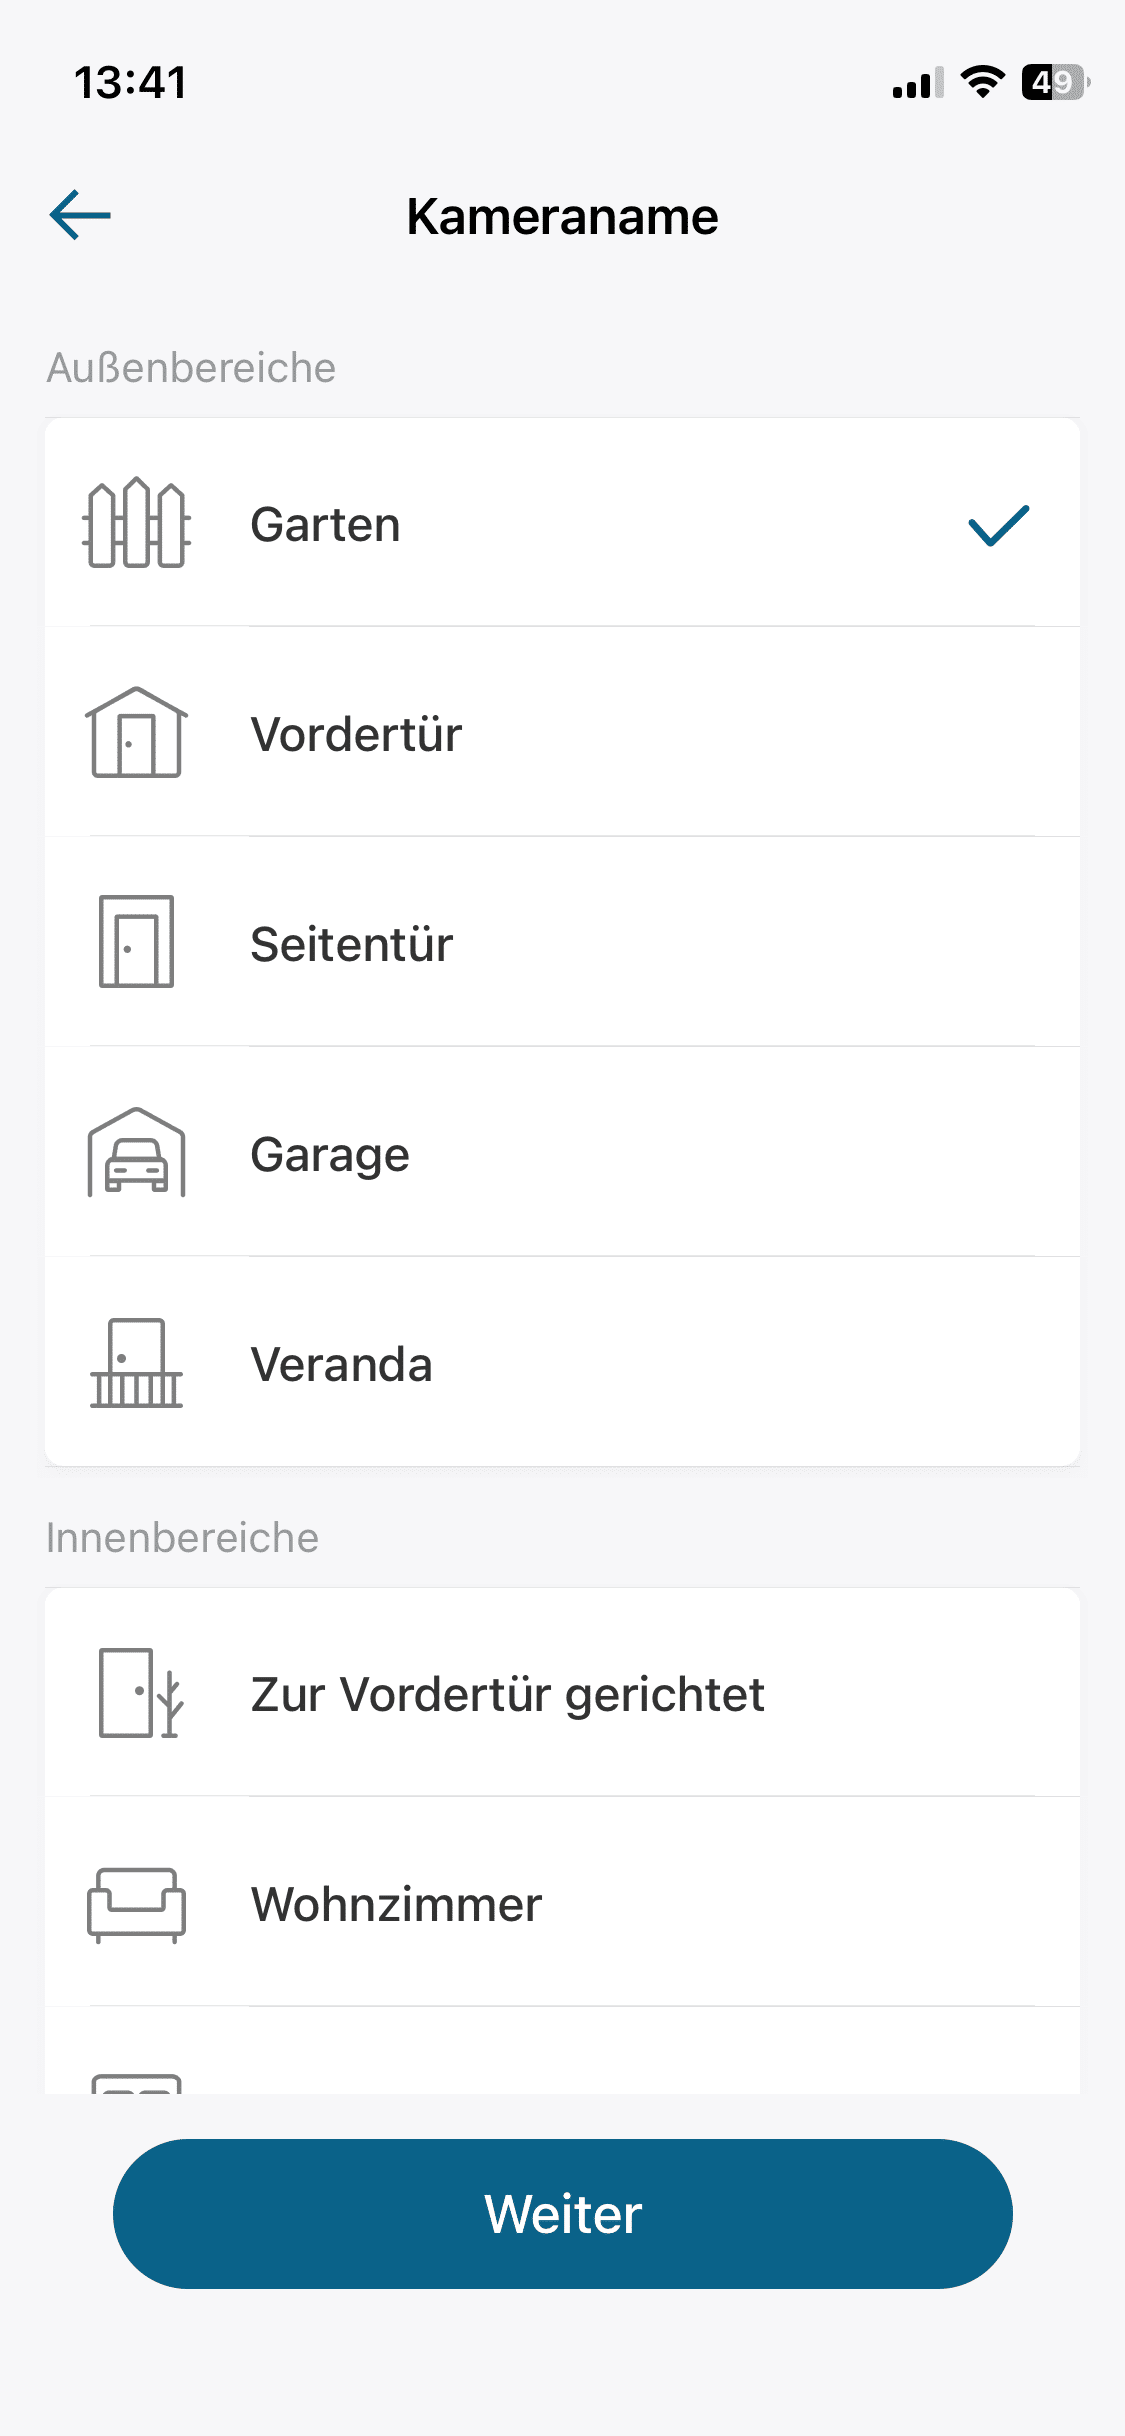Image resolution: width=1125 pixels, height=2436 pixels.
Task: Tap the indoor front door icon
Action: point(140,1693)
